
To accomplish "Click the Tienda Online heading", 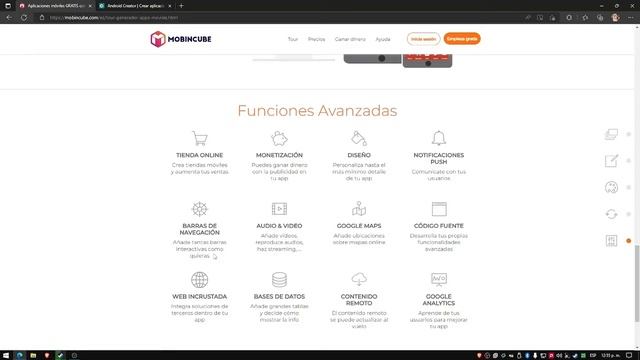I will [200, 155].
